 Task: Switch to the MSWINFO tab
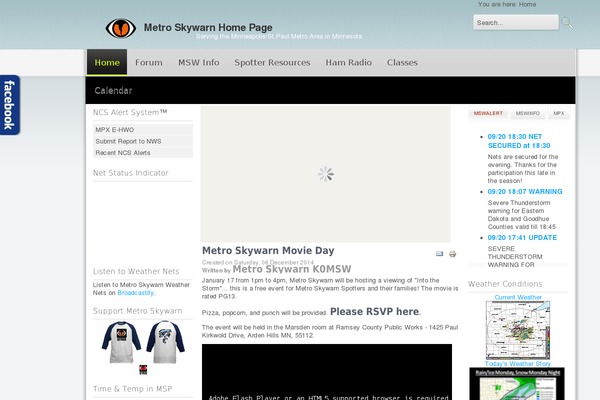(x=528, y=113)
